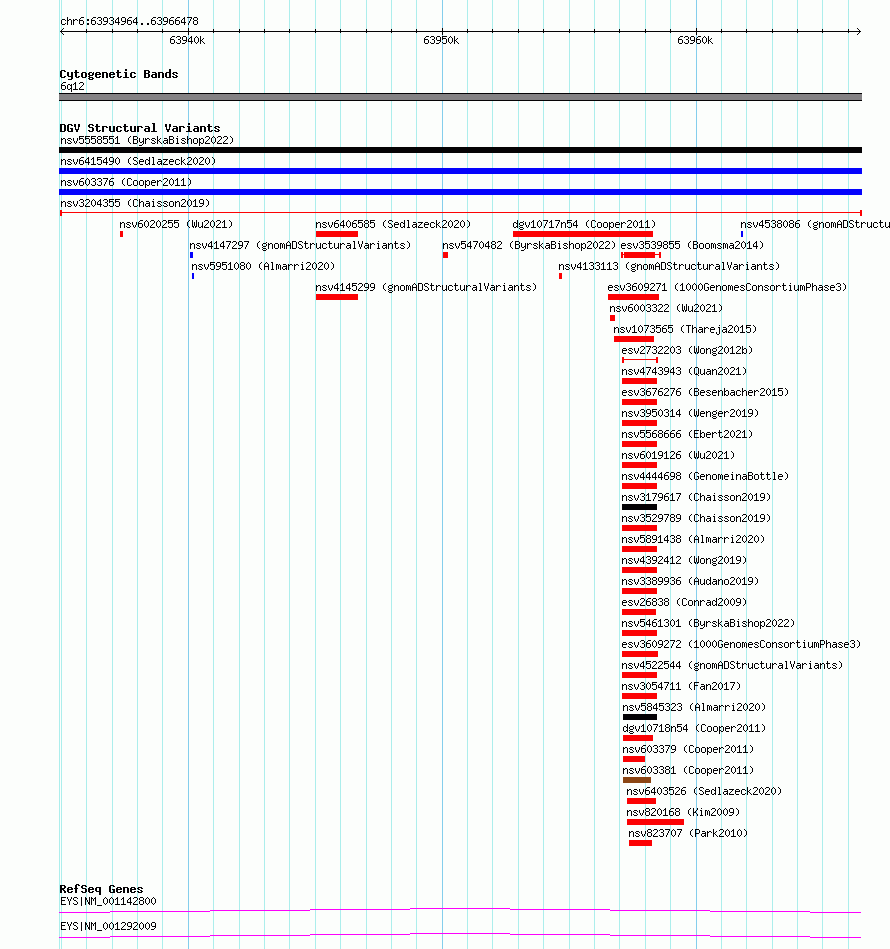Click nsv1073565 (Thareja2015) label

tap(685, 329)
